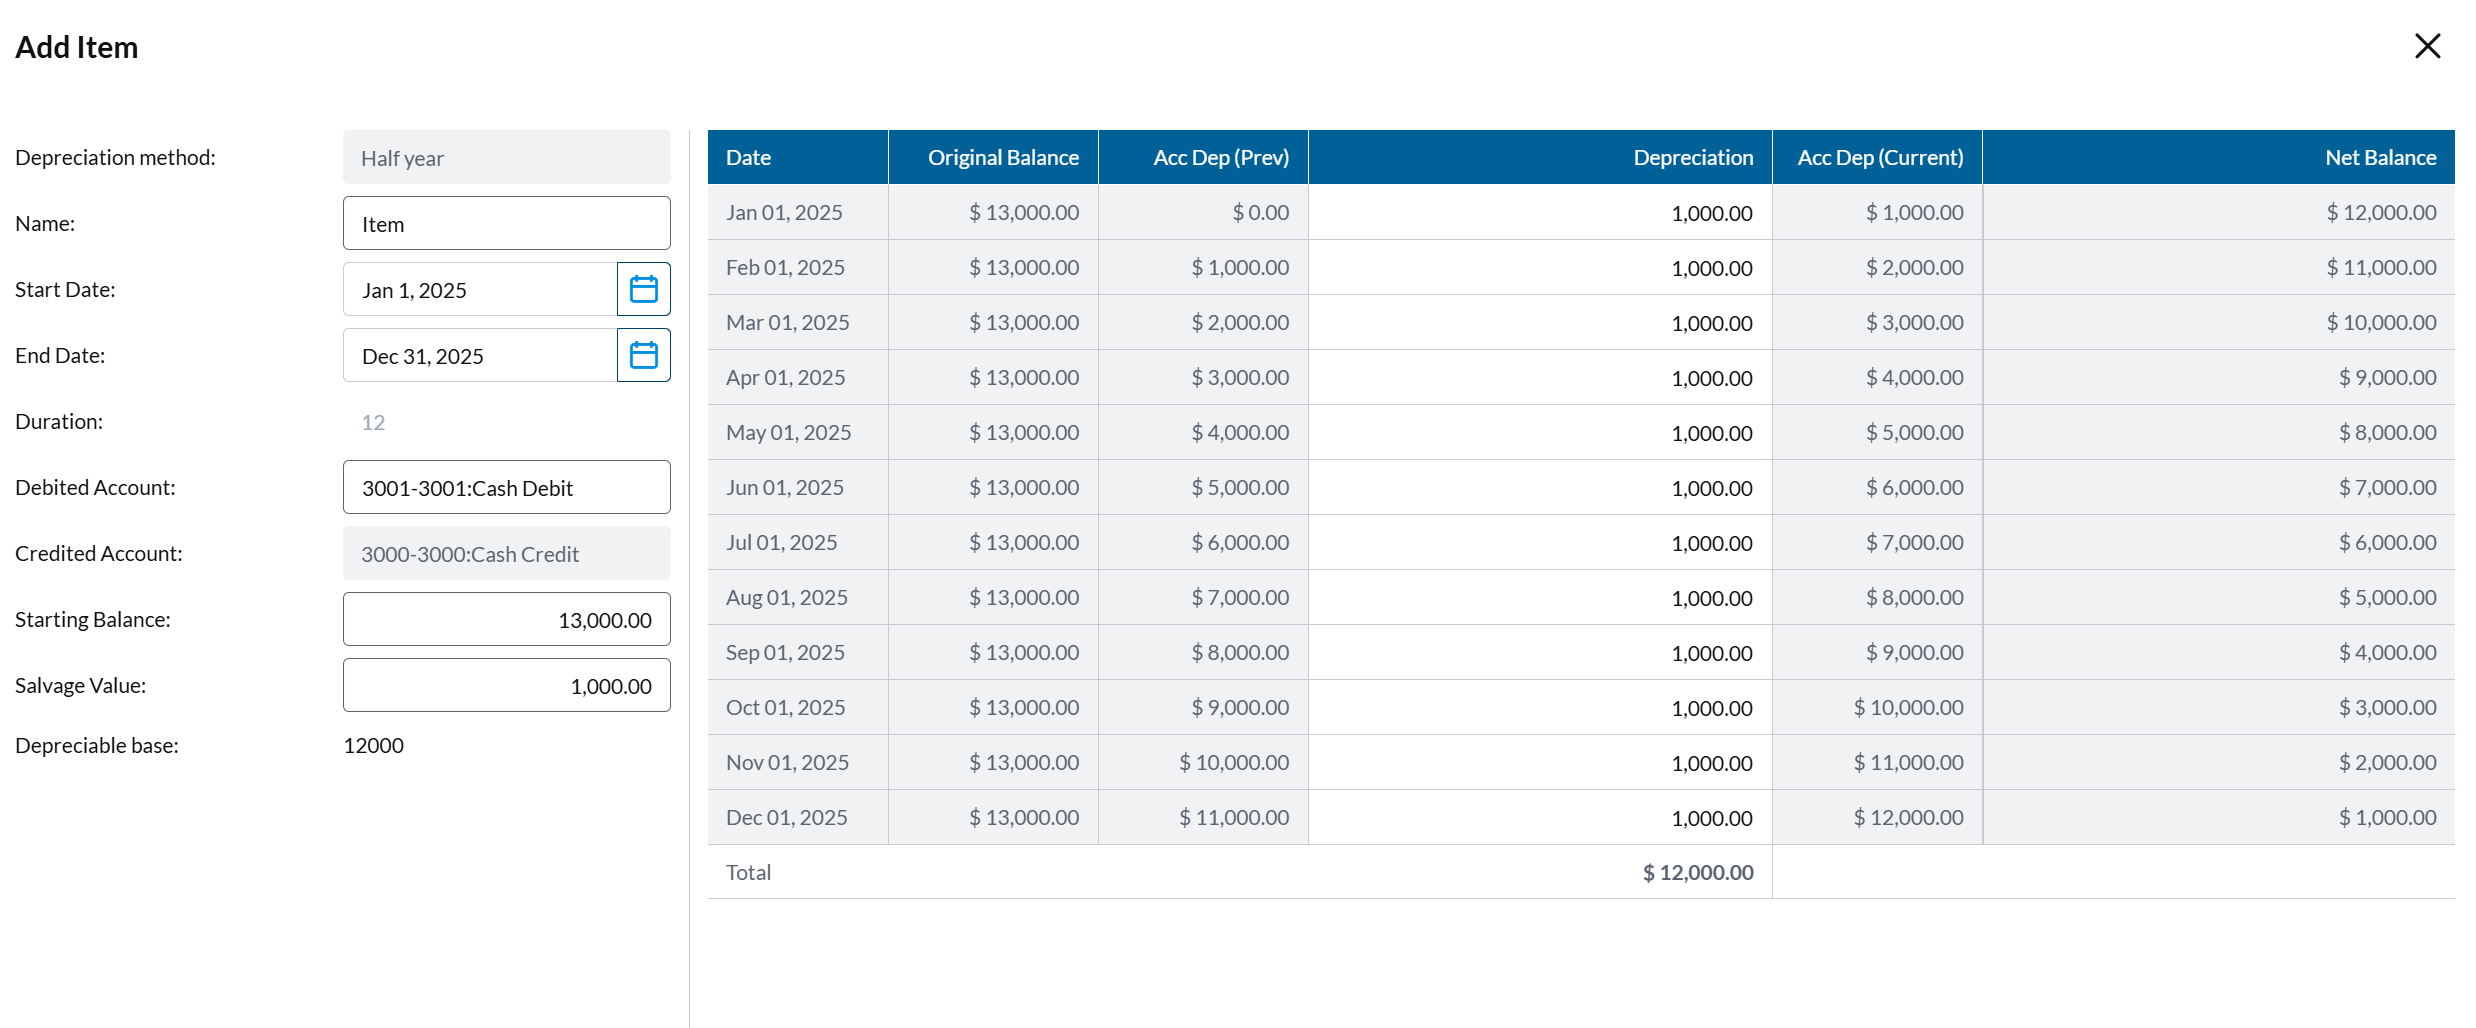Open the End Date calendar picker

tap(643, 356)
